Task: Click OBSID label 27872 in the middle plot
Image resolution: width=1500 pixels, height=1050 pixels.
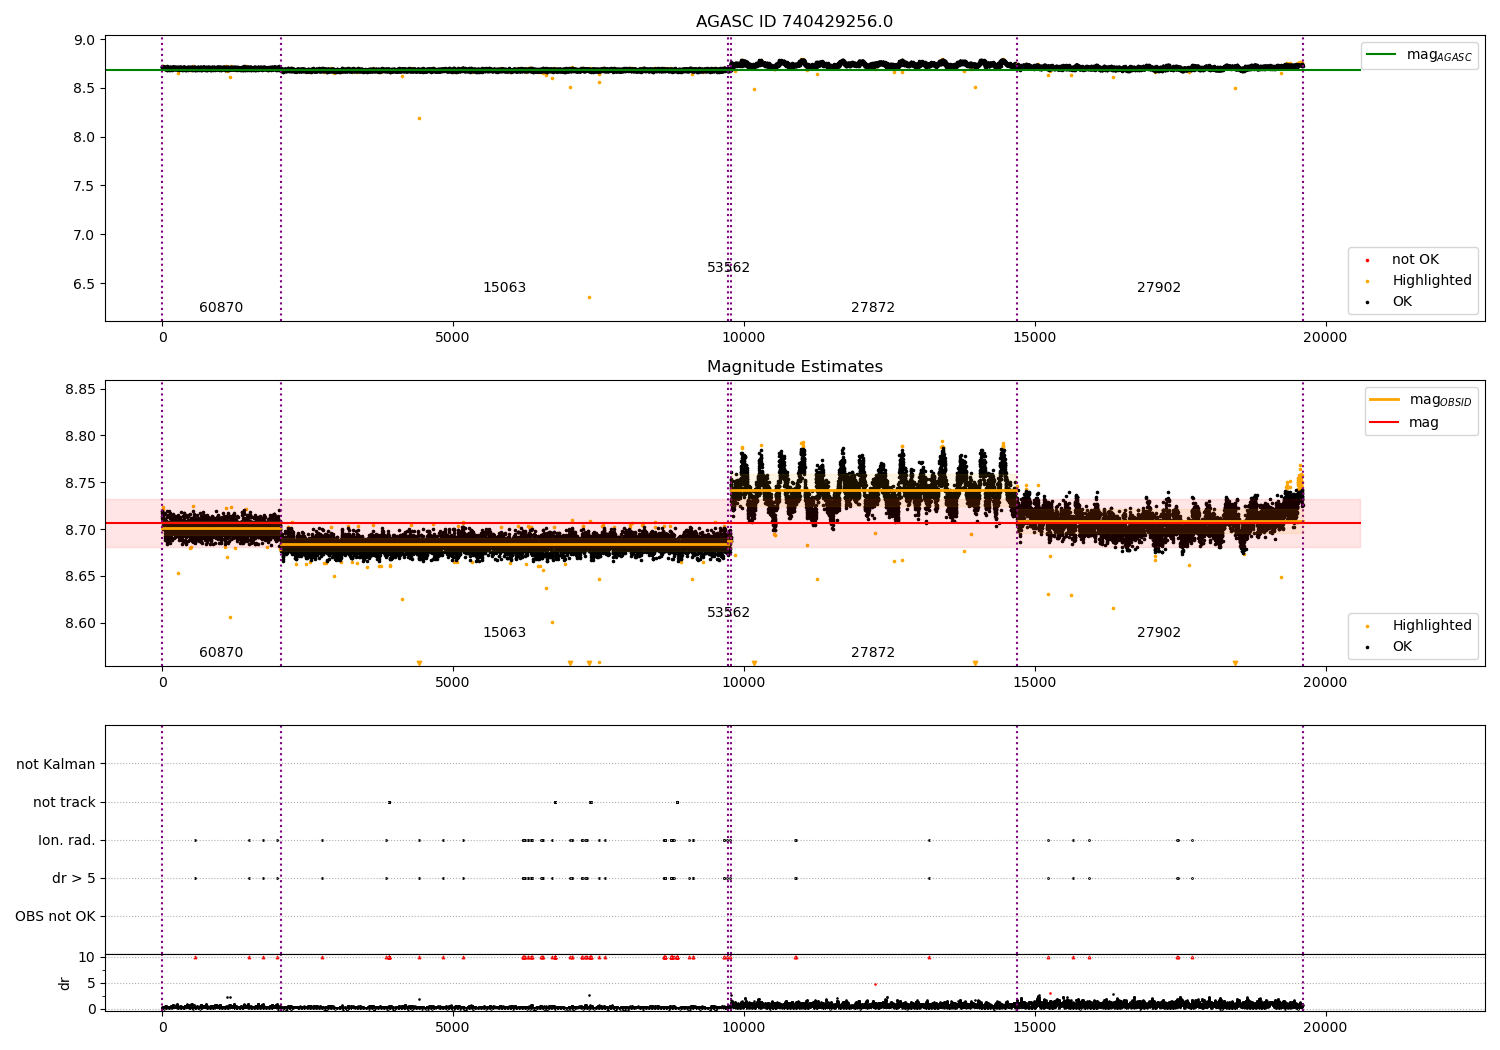Action: (873, 653)
